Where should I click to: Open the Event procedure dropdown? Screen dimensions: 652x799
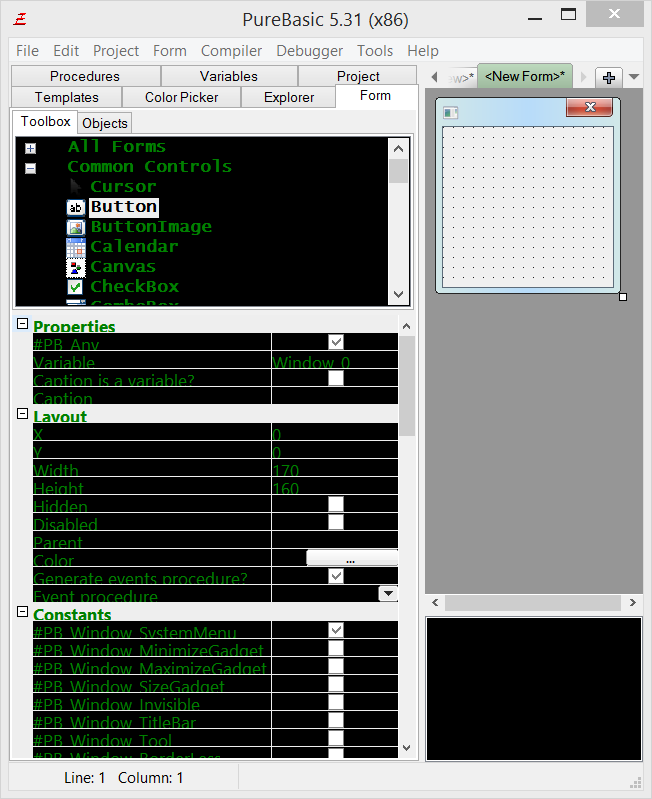pos(388,594)
